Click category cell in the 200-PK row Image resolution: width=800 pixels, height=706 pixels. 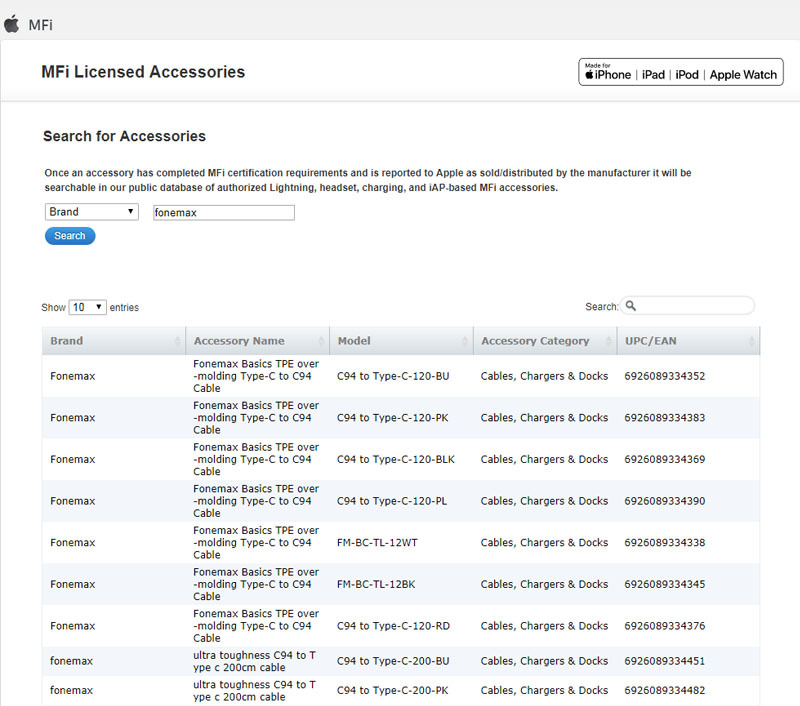coord(544,690)
